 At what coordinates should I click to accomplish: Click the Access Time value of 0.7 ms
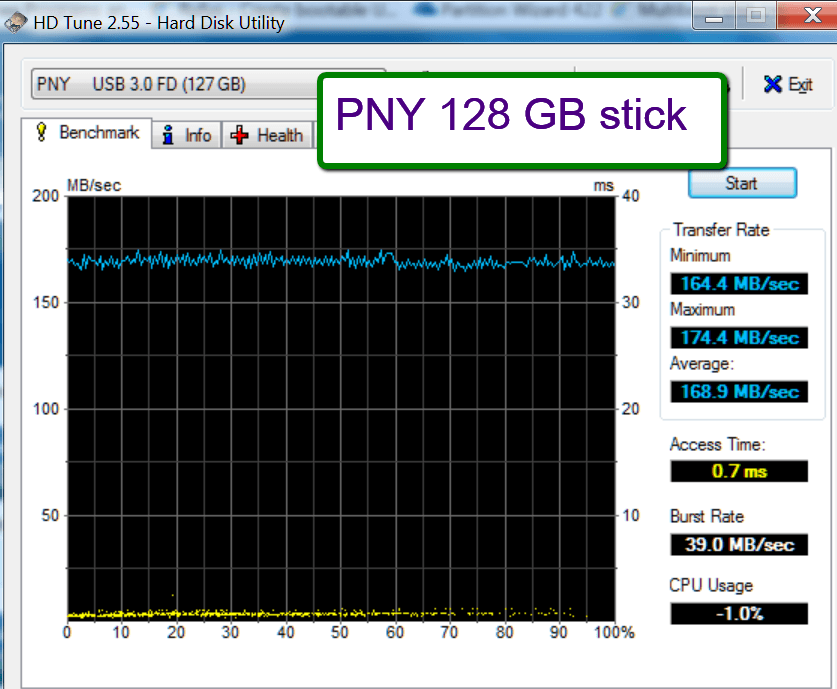(x=738, y=471)
